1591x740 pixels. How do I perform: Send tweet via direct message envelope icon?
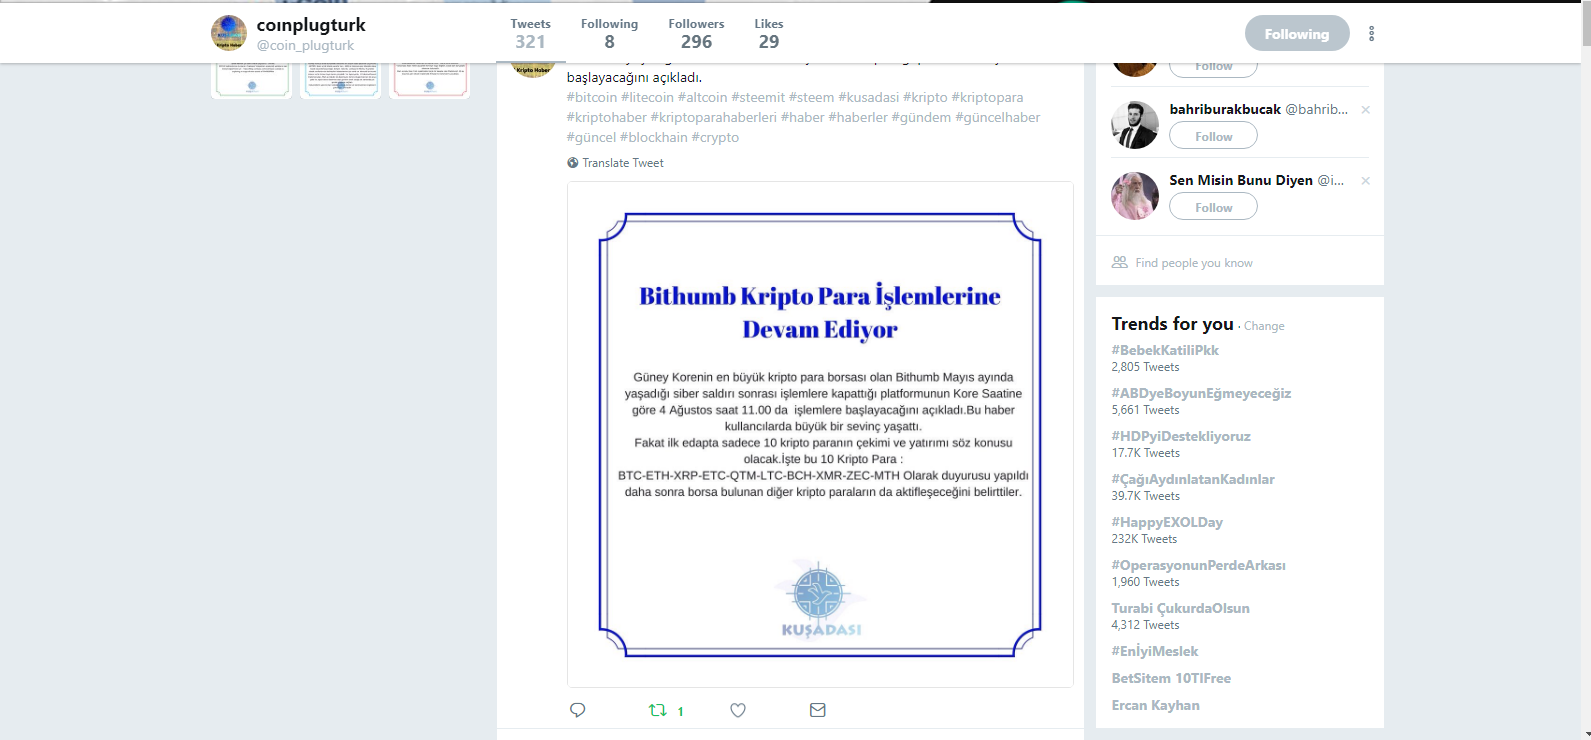(817, 710)
